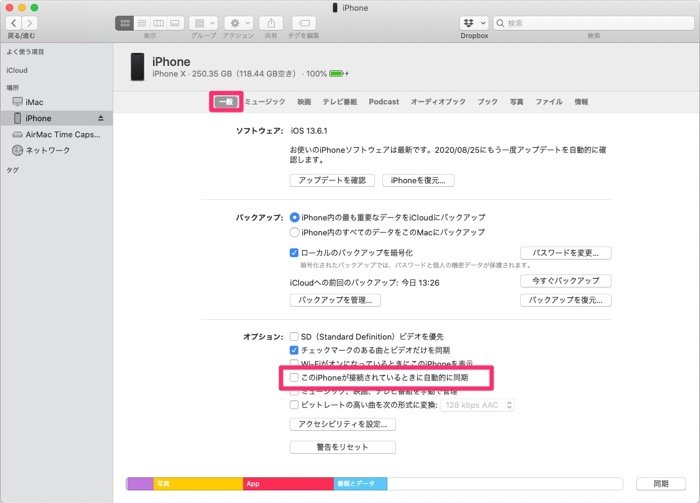The width and height of the screenshot is (700, 503).
Task: Click the battery status icon
Action: pos(338,74)
